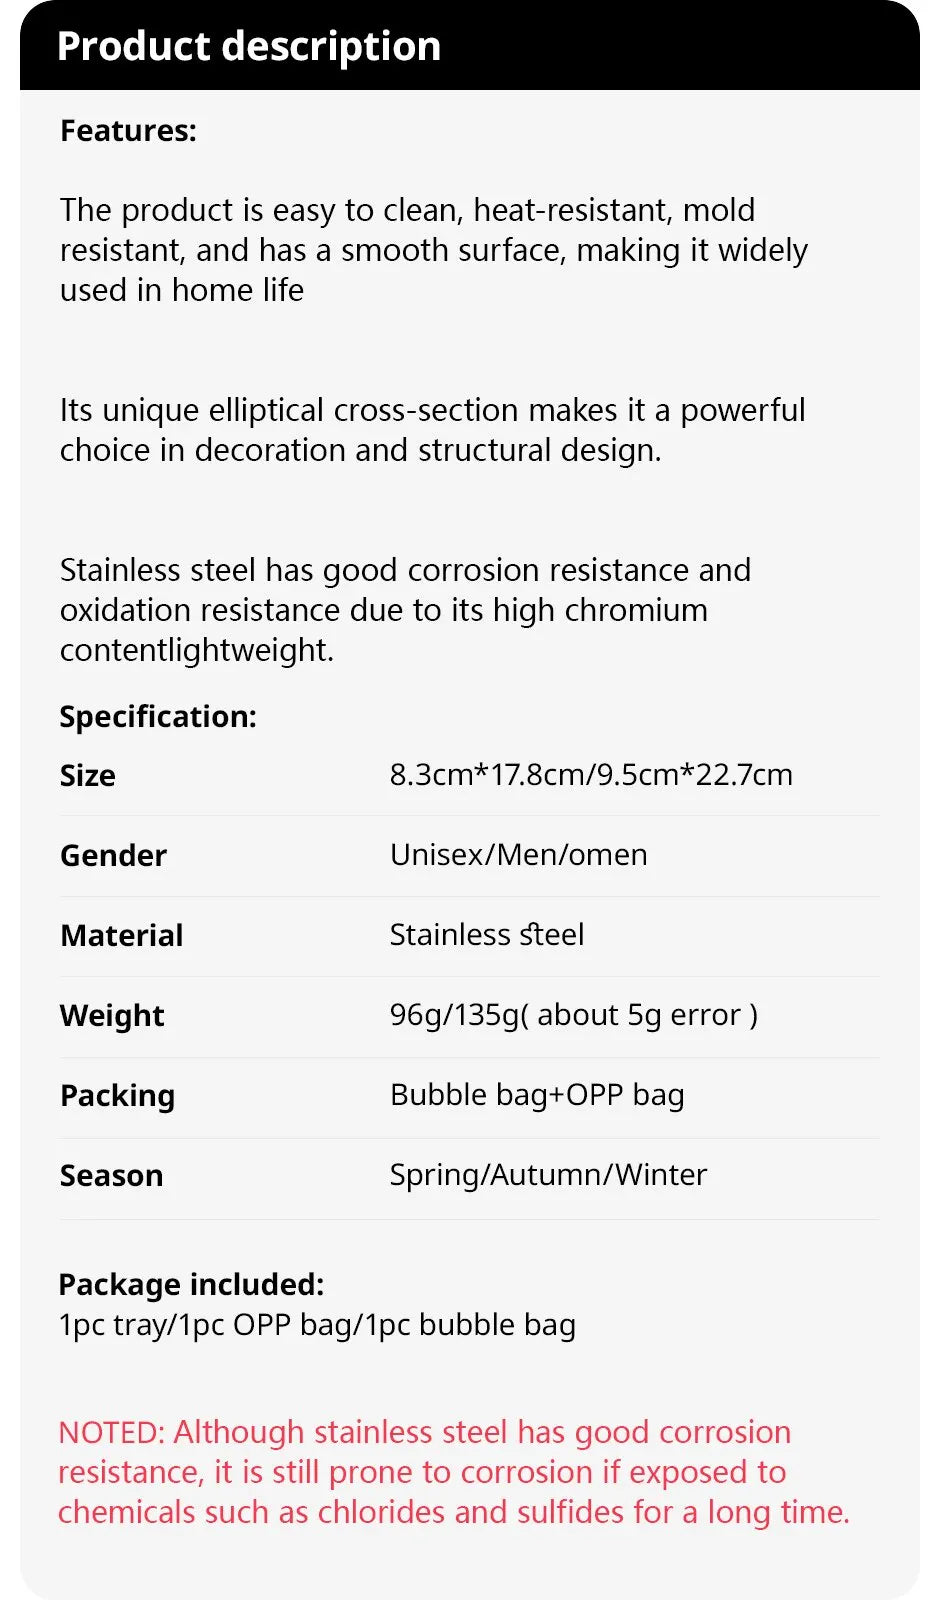Click the Season row label
This screenshot has height=1620, width=940.
click(x=111, y=1176)
